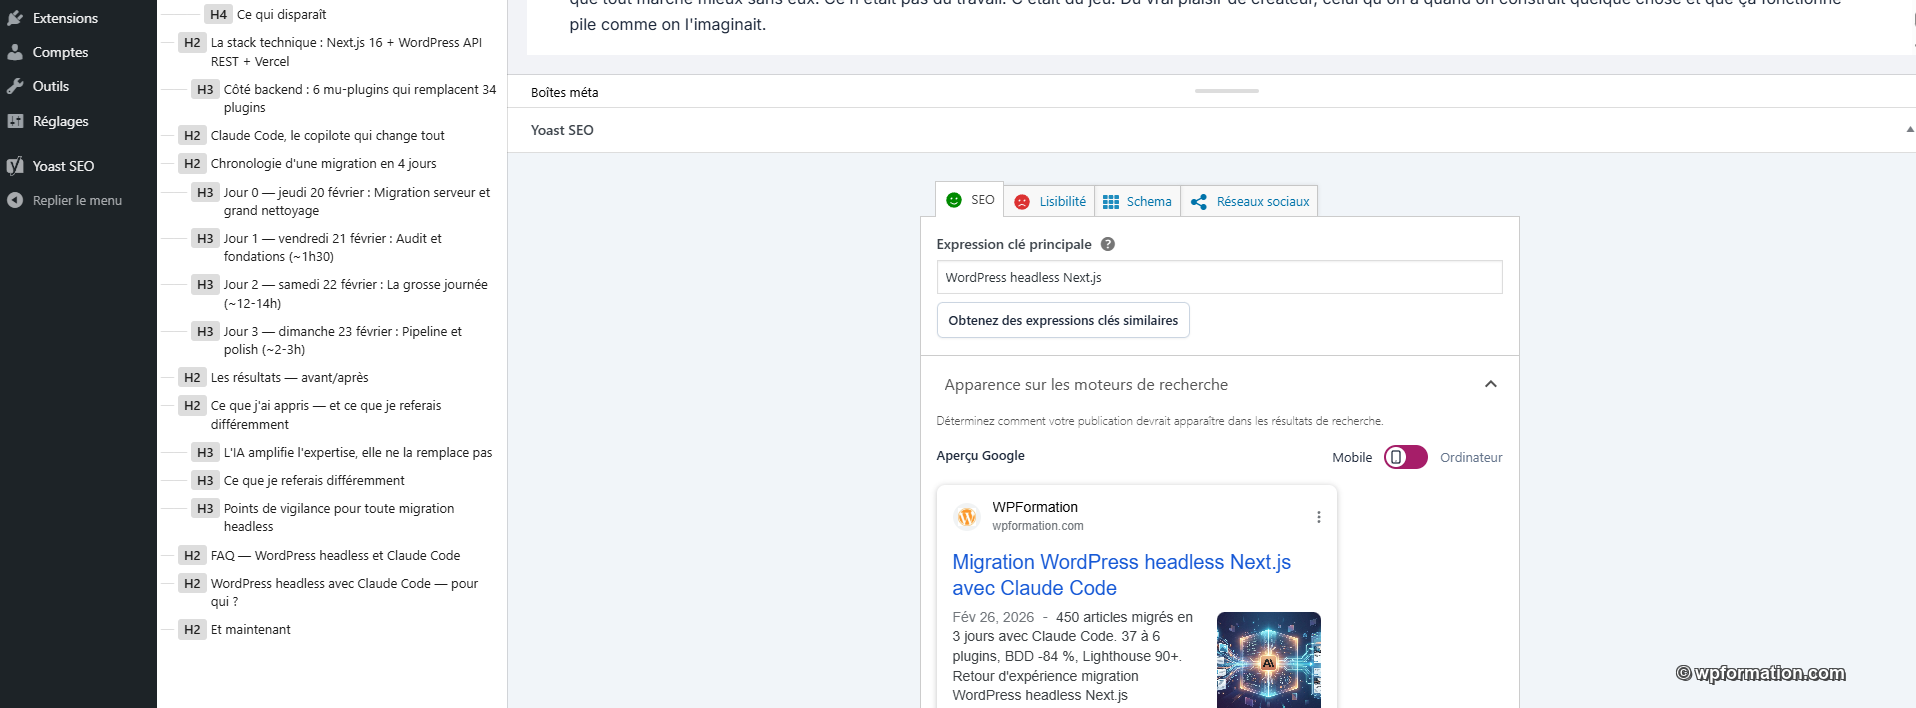
Task: Click the Réglages sliders icon
Action: [x=15, y=121]
